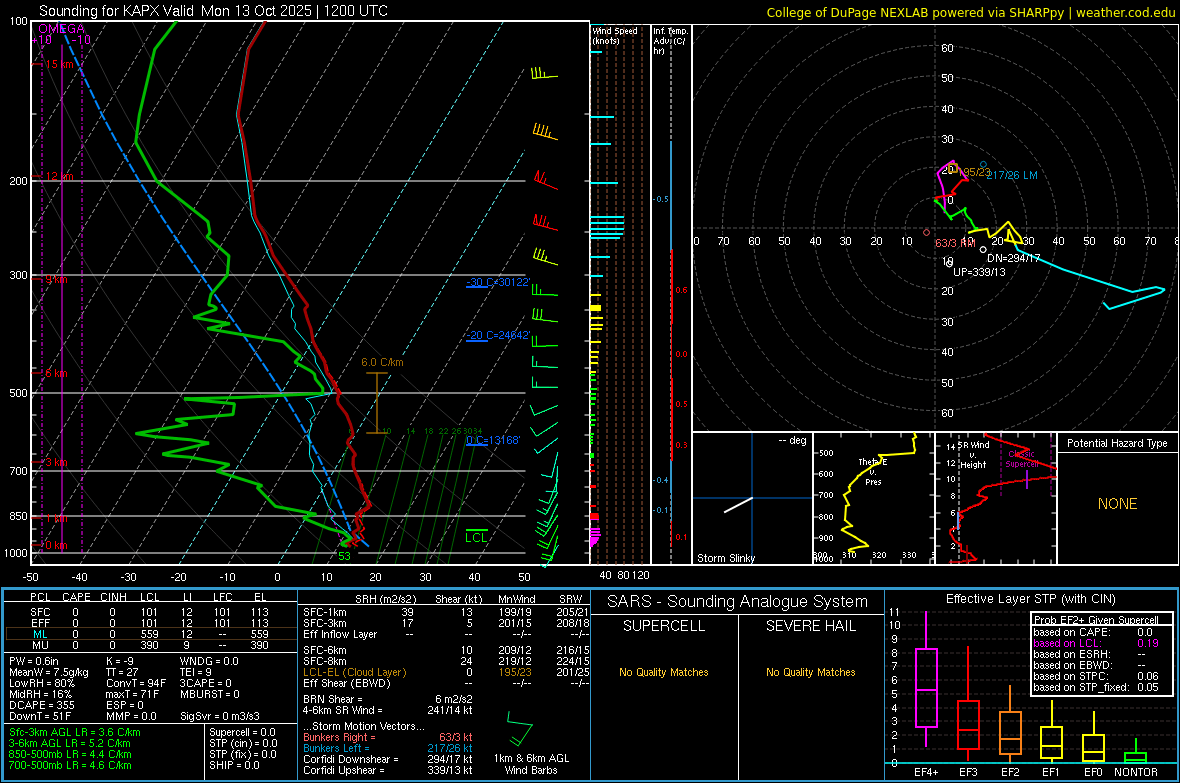1180x783 pixels.
Task: Click the 'MeanW = 7.5g/kg' value
Action: click(x=49, y=672)
